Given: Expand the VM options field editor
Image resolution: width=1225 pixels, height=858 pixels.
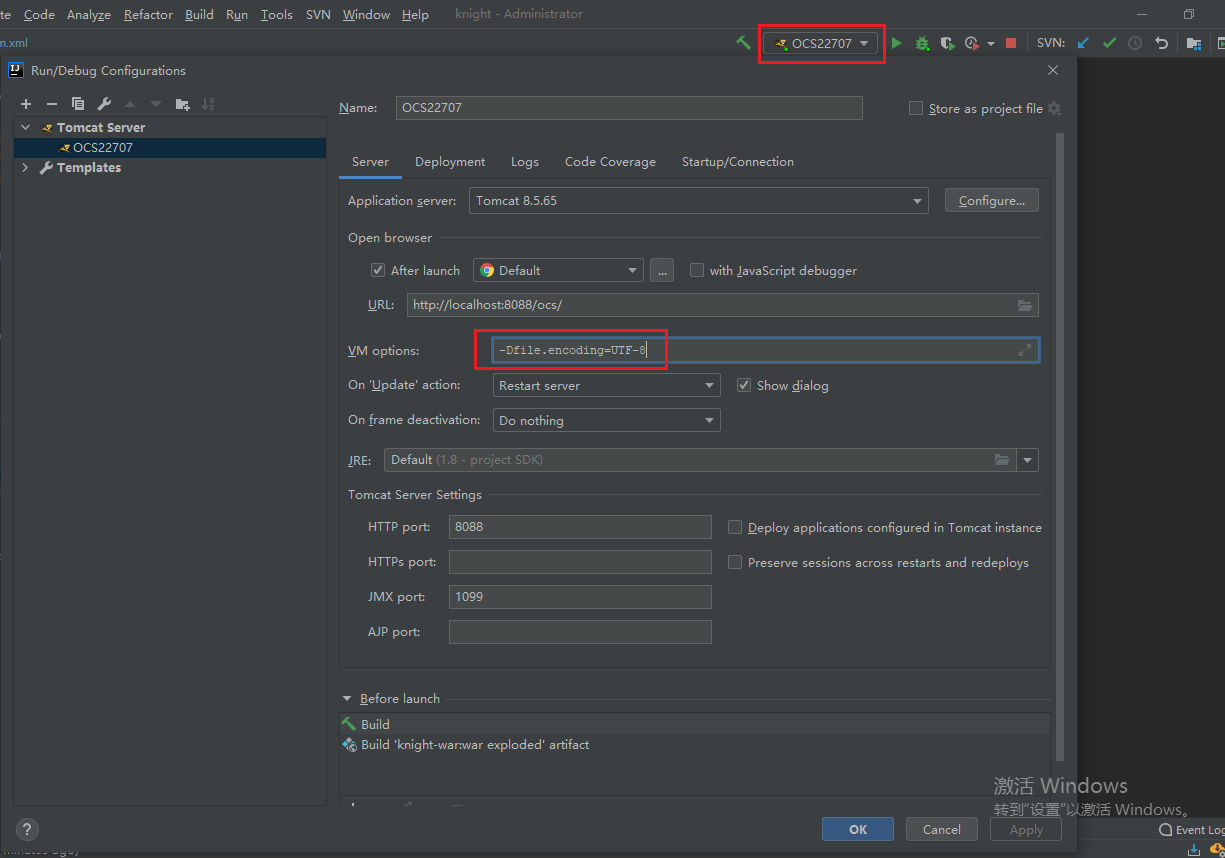Looking at the screenshot, I should [1025, 350].
